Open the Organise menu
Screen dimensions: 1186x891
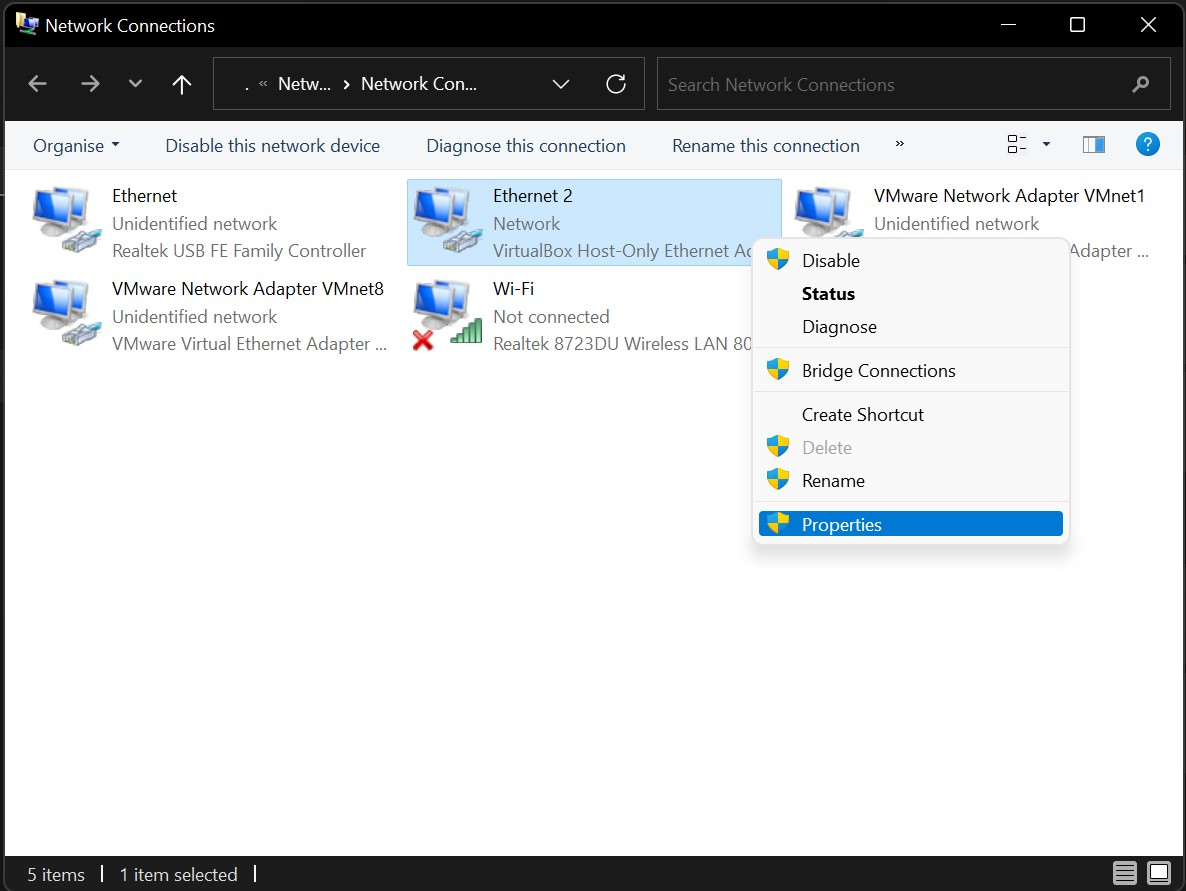click(x=76, y=145)
